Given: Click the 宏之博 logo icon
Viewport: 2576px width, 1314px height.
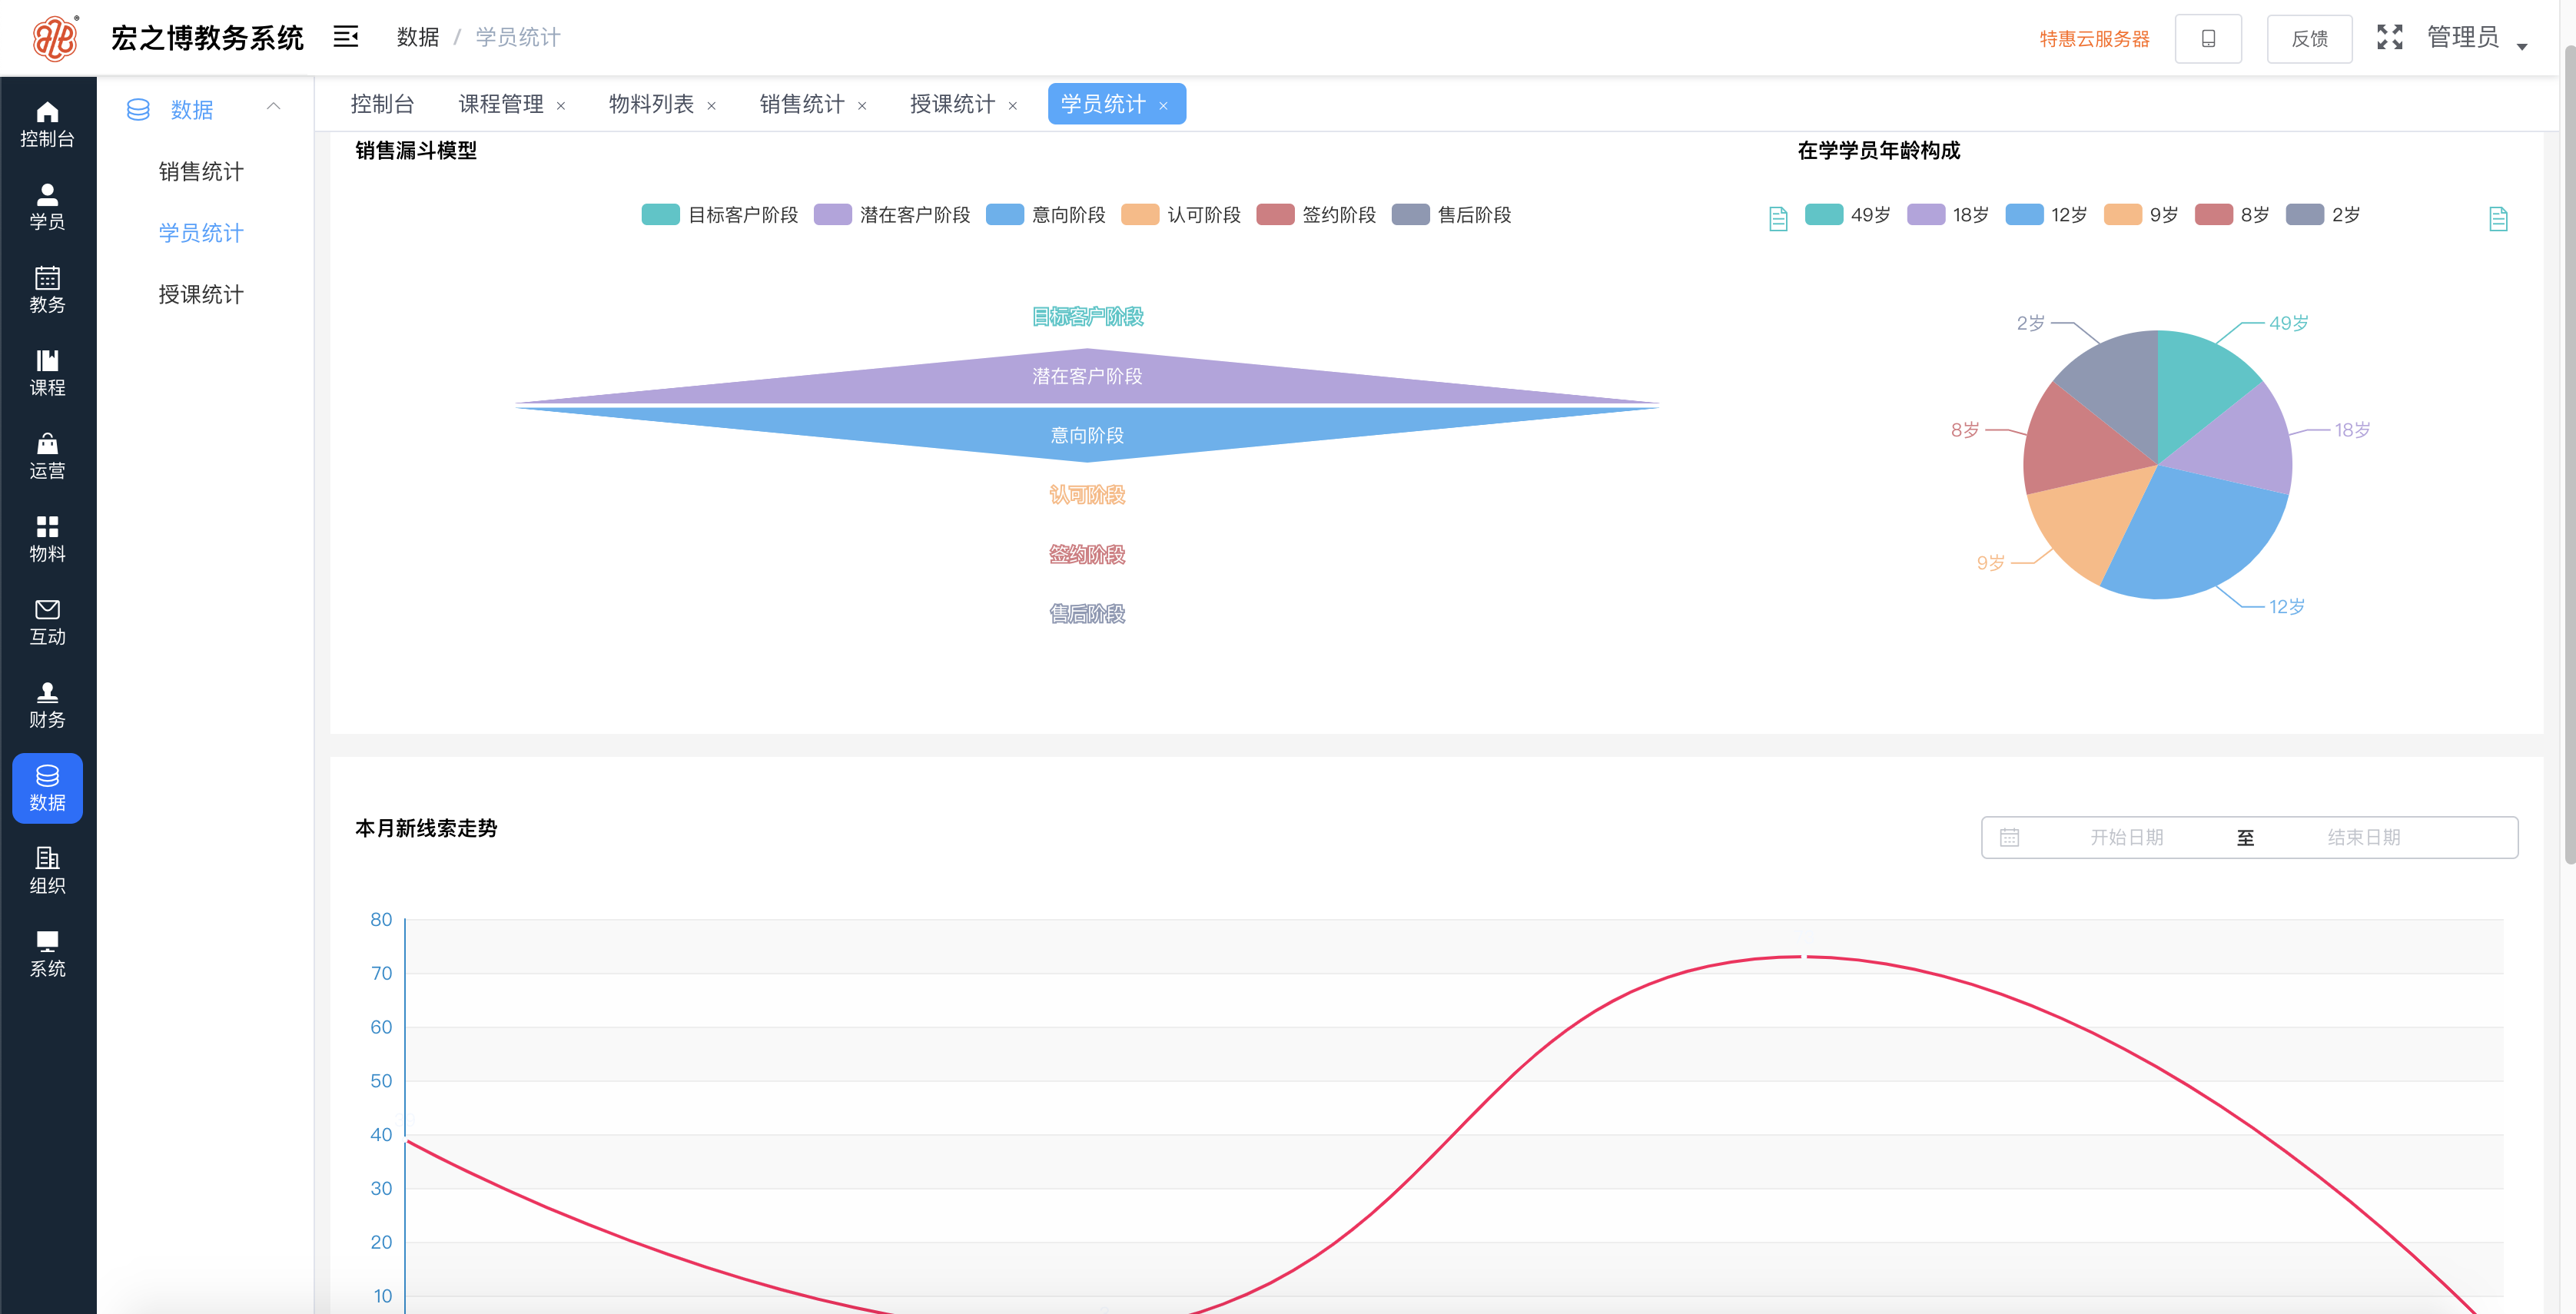Looking at the screenshot, I should 55,38.
